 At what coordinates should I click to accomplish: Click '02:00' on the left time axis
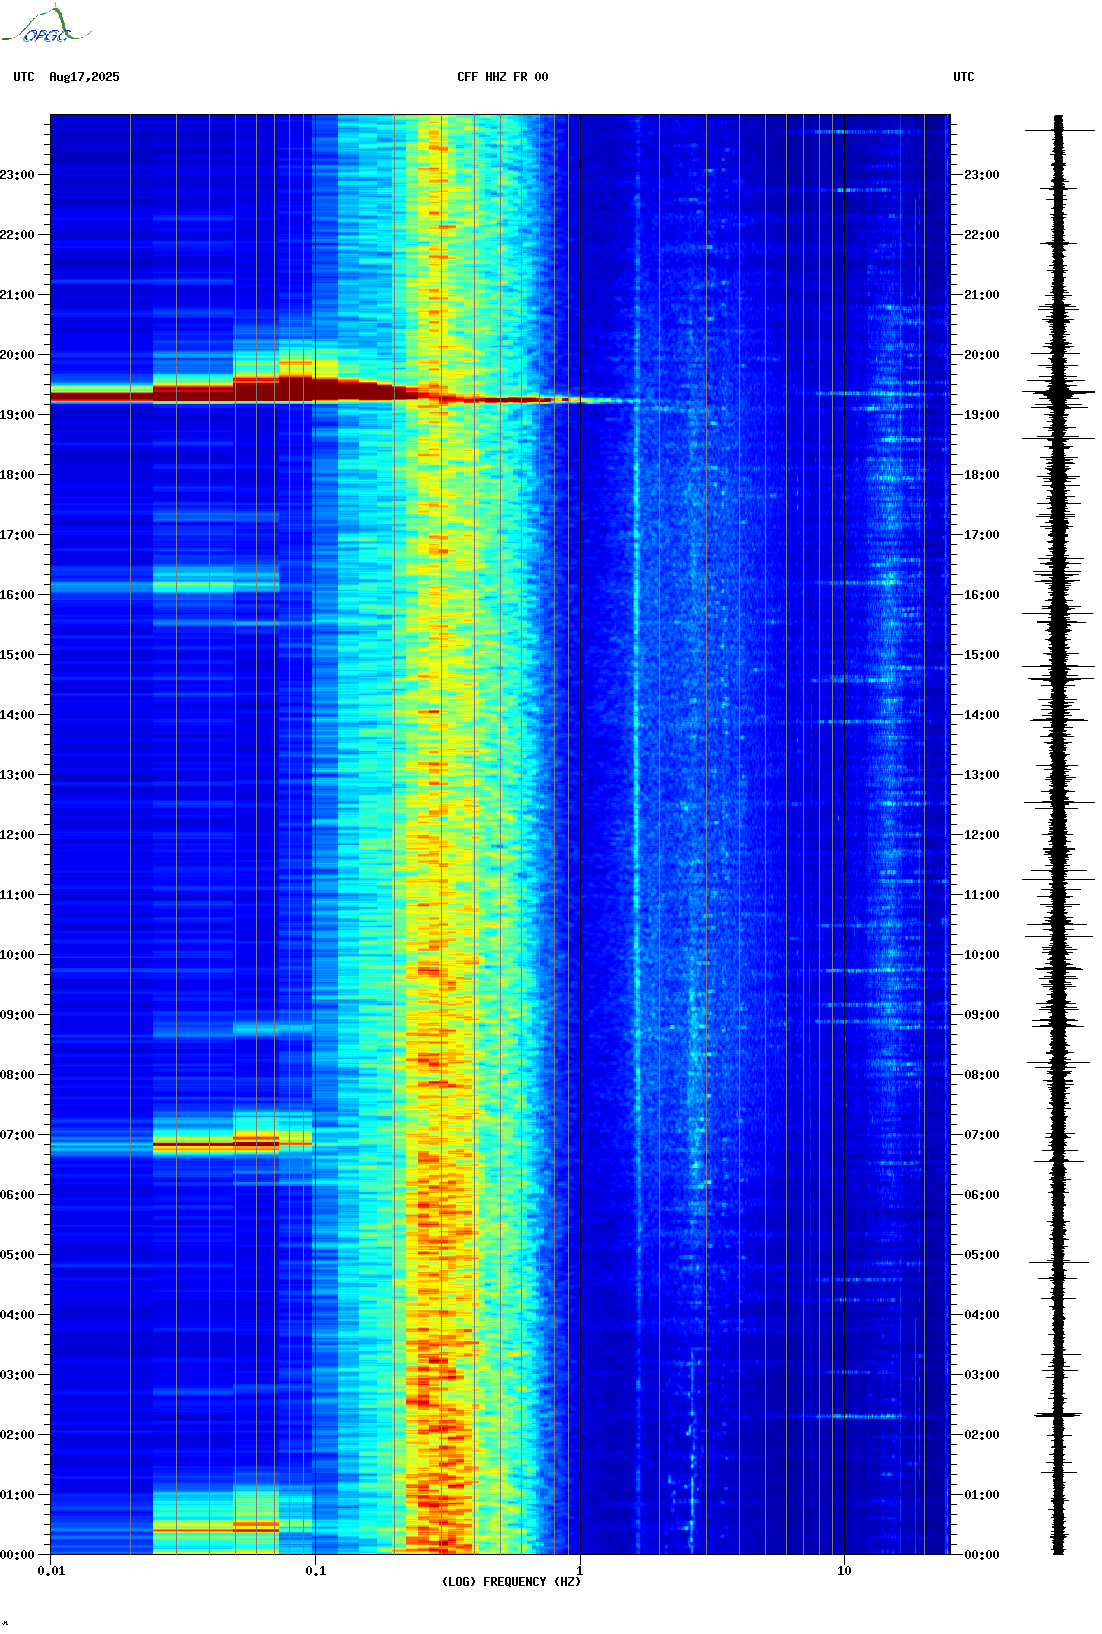click(x=17, y=1435)
